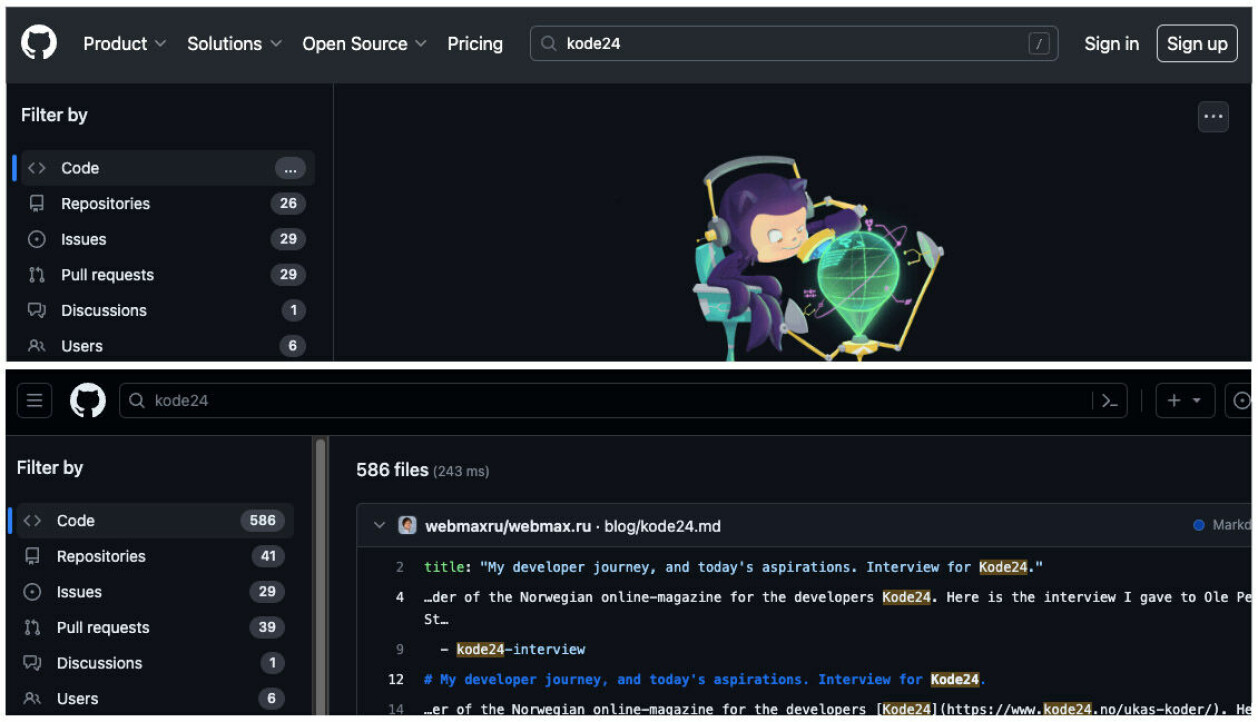
Task: Select the Issues filter on the signed-in page
Action: coord(154,592)
